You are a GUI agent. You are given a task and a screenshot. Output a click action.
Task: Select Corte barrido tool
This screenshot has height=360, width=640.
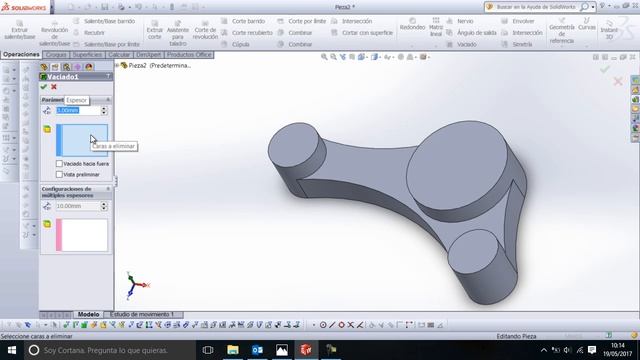243,21
